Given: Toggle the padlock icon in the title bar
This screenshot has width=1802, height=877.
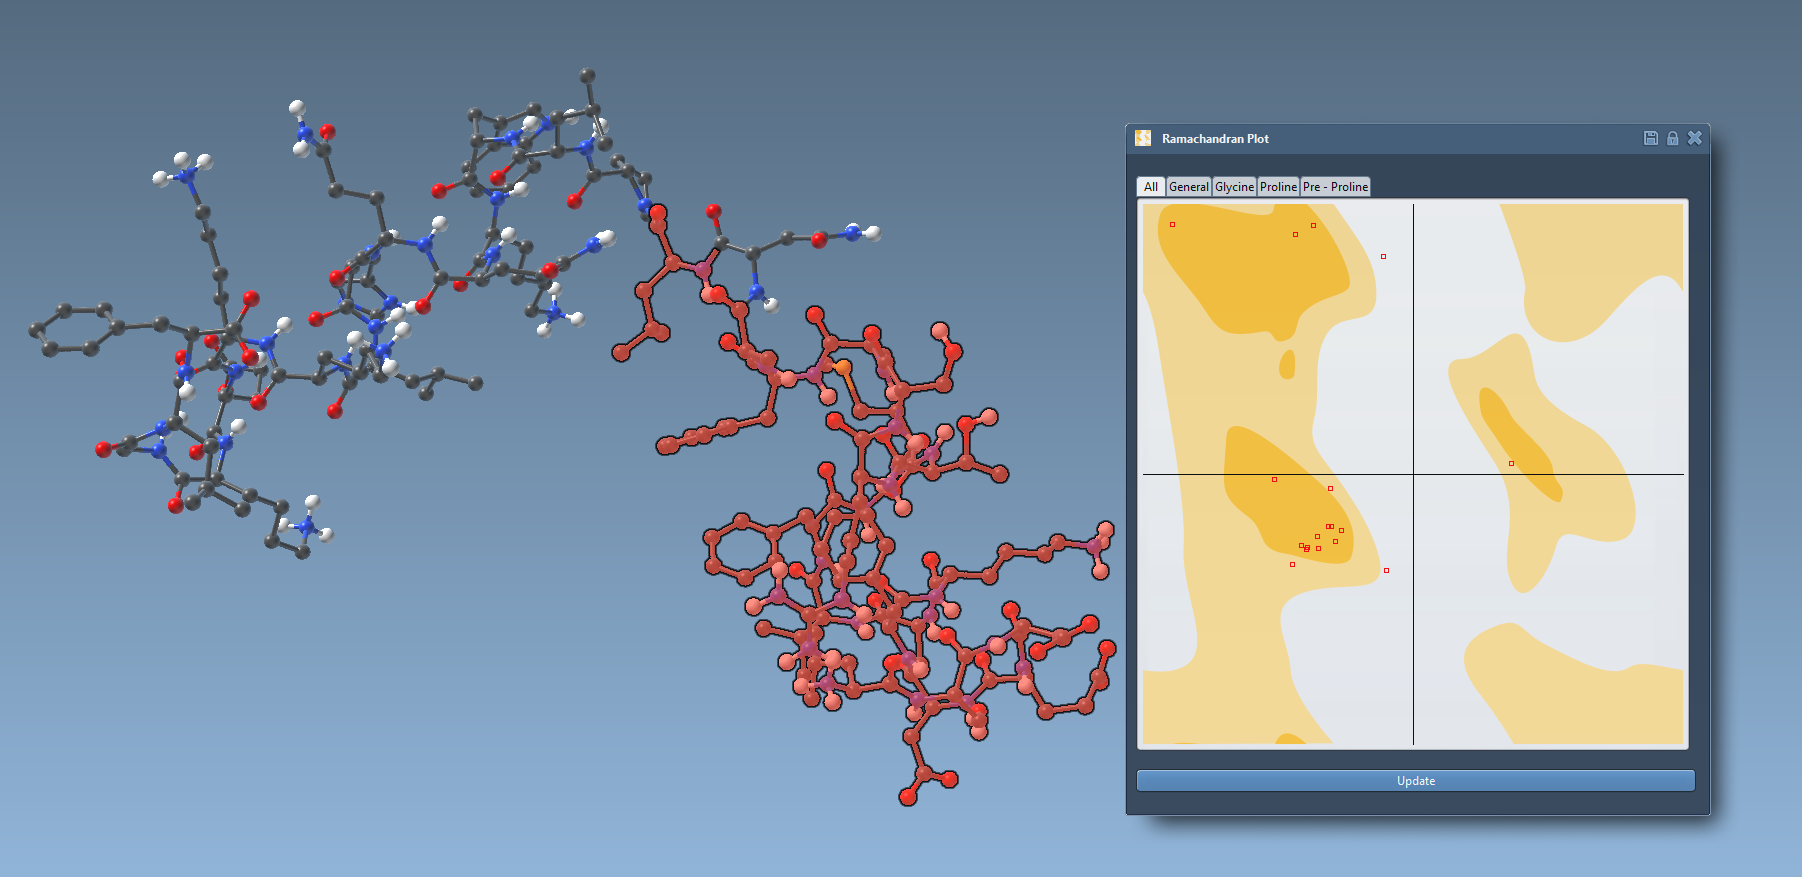Looking at the screenshot, I should [1672, 138].
